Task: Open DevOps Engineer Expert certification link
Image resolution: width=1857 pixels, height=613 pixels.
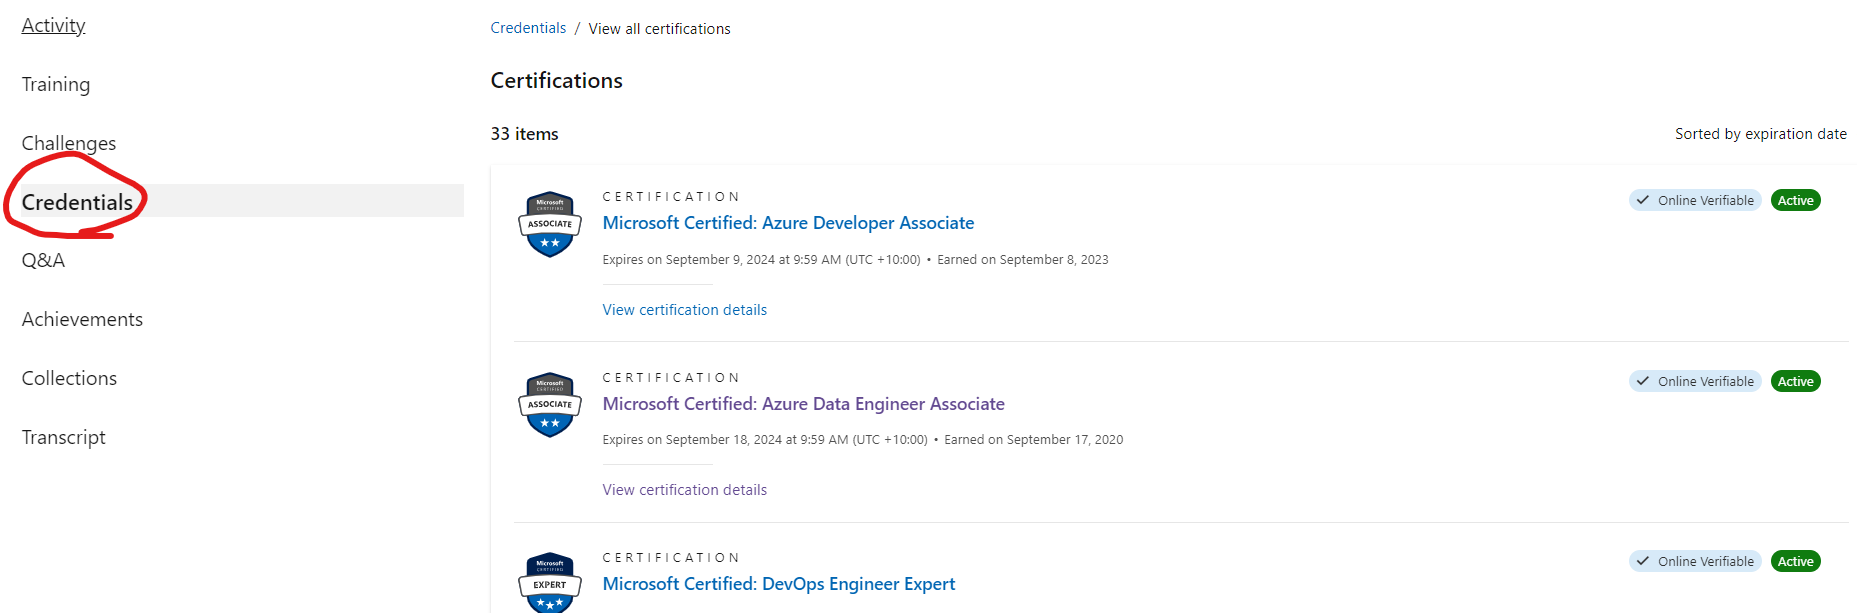Action: click(778, 584)
